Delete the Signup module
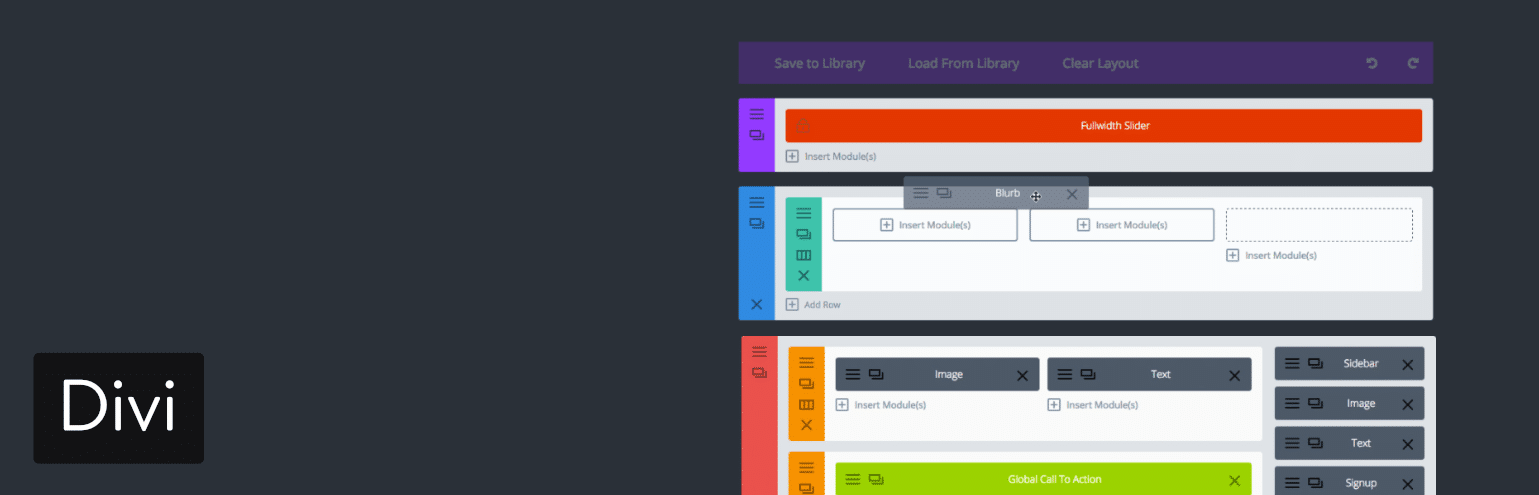This screenshot has height=495, width=1539. [x=1407, y=484]
